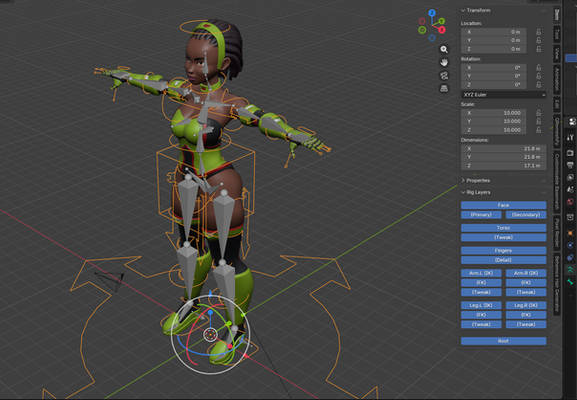
Task: Lock Location Y with padlock icon
Action: (x=538, y=40)
